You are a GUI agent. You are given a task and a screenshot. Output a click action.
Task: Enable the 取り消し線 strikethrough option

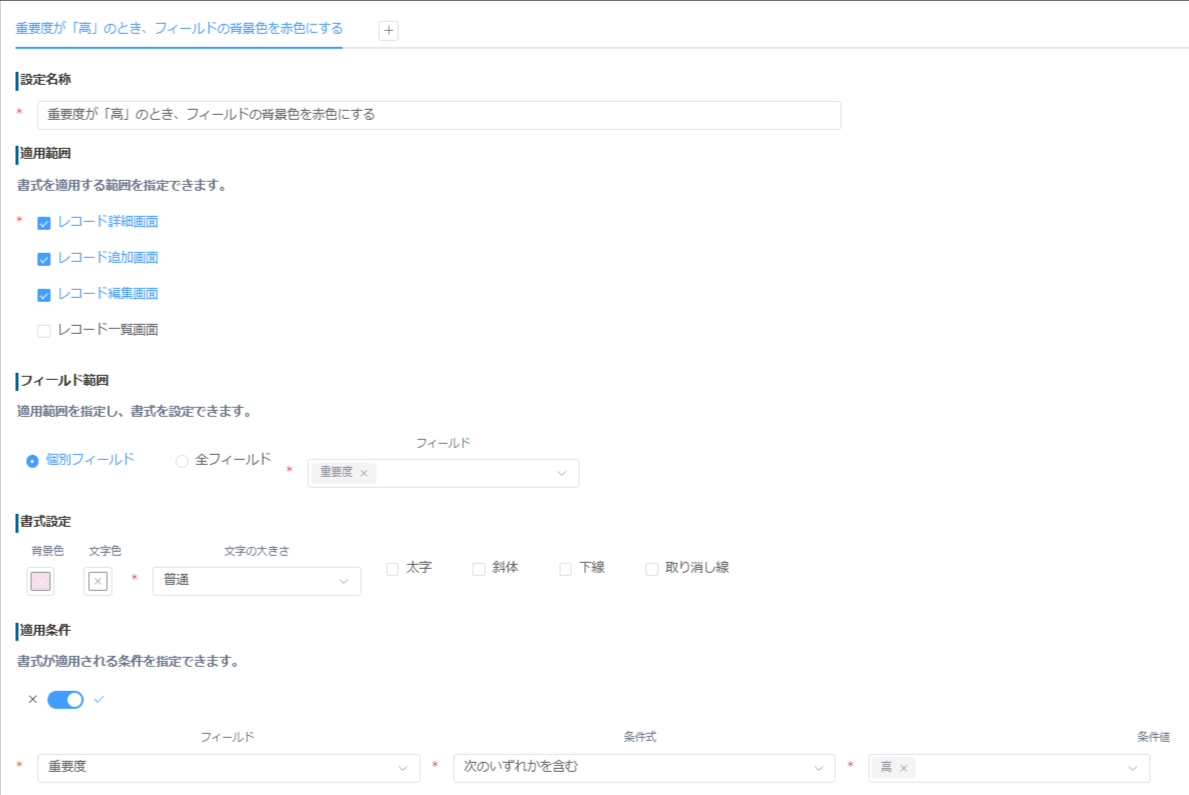click(652, 569)
